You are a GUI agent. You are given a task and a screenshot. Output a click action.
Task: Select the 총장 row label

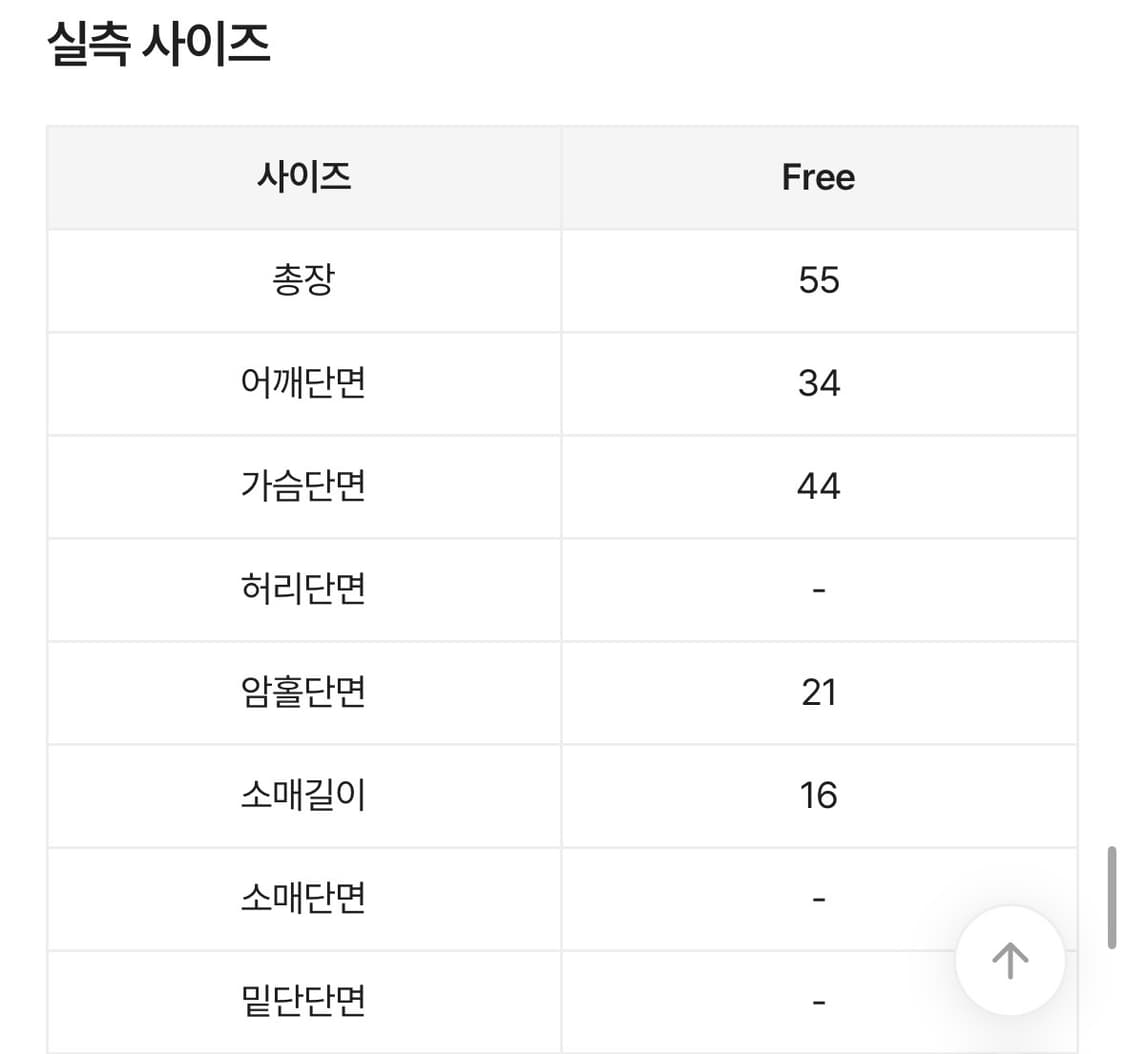pos(302,280)
